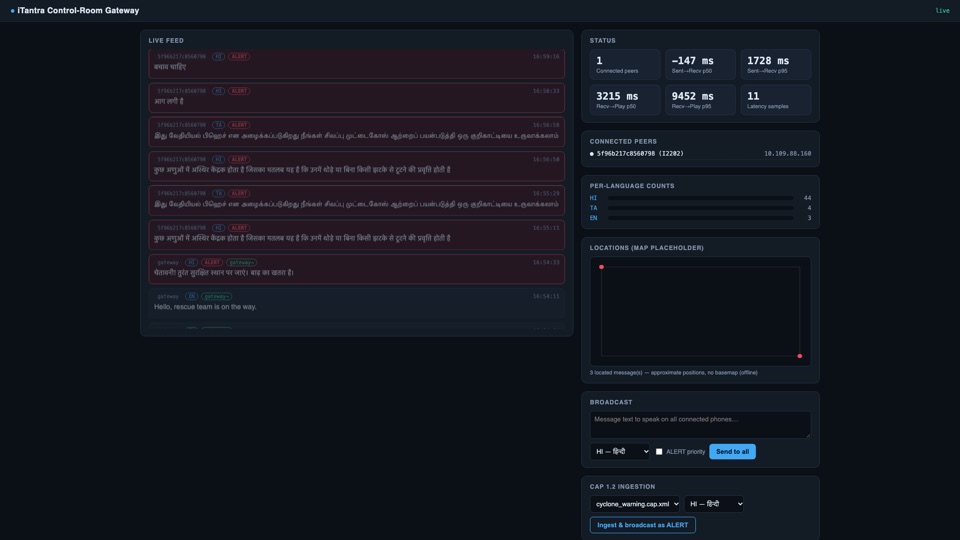Click the 1728 ms Sent→Recv p95 card
960x540 pixels.
click(x=776, y=64)
